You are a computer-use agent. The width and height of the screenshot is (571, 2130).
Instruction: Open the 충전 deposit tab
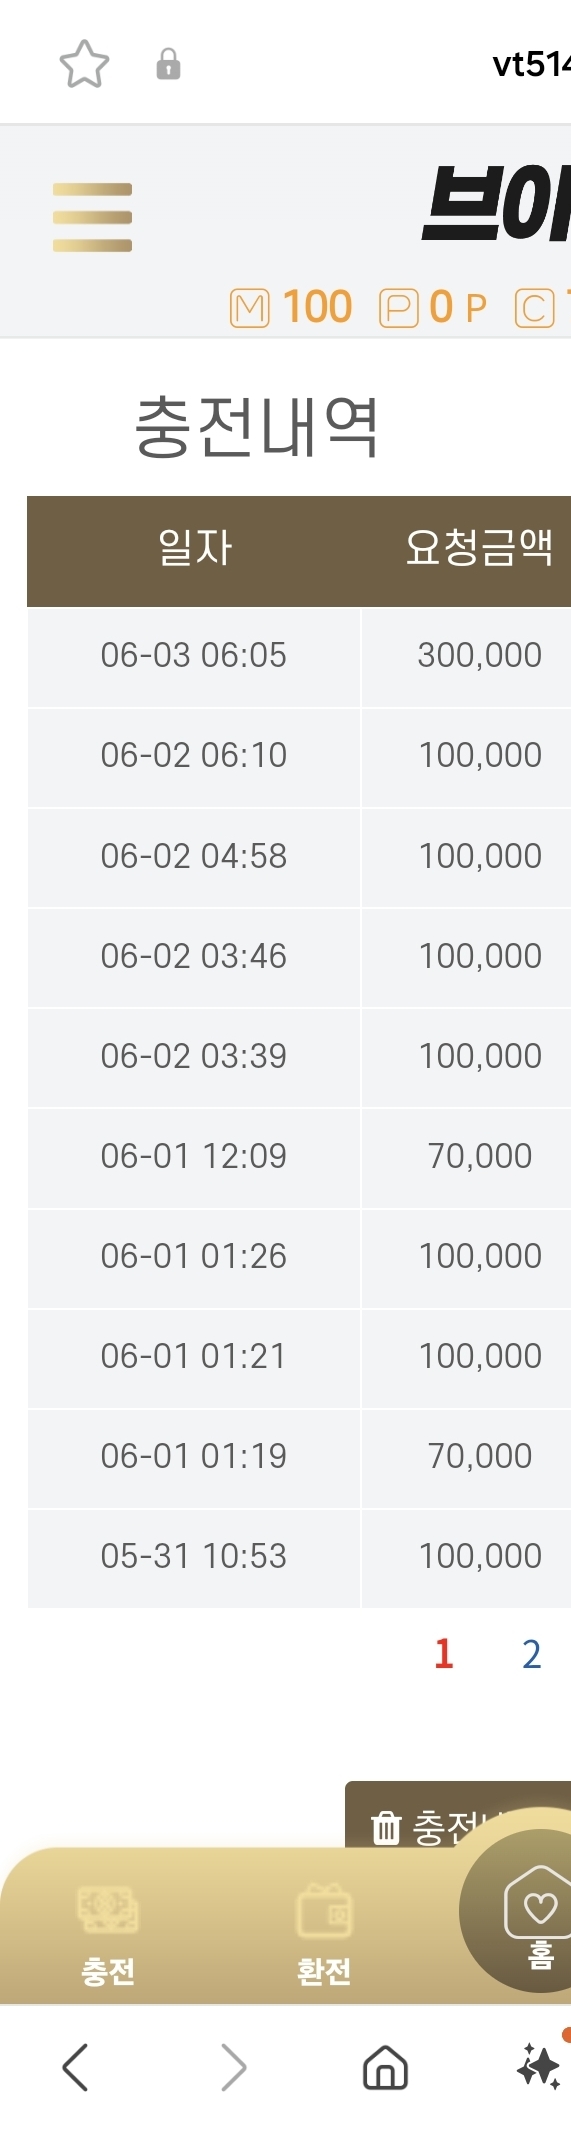[x=108, y=1935]
